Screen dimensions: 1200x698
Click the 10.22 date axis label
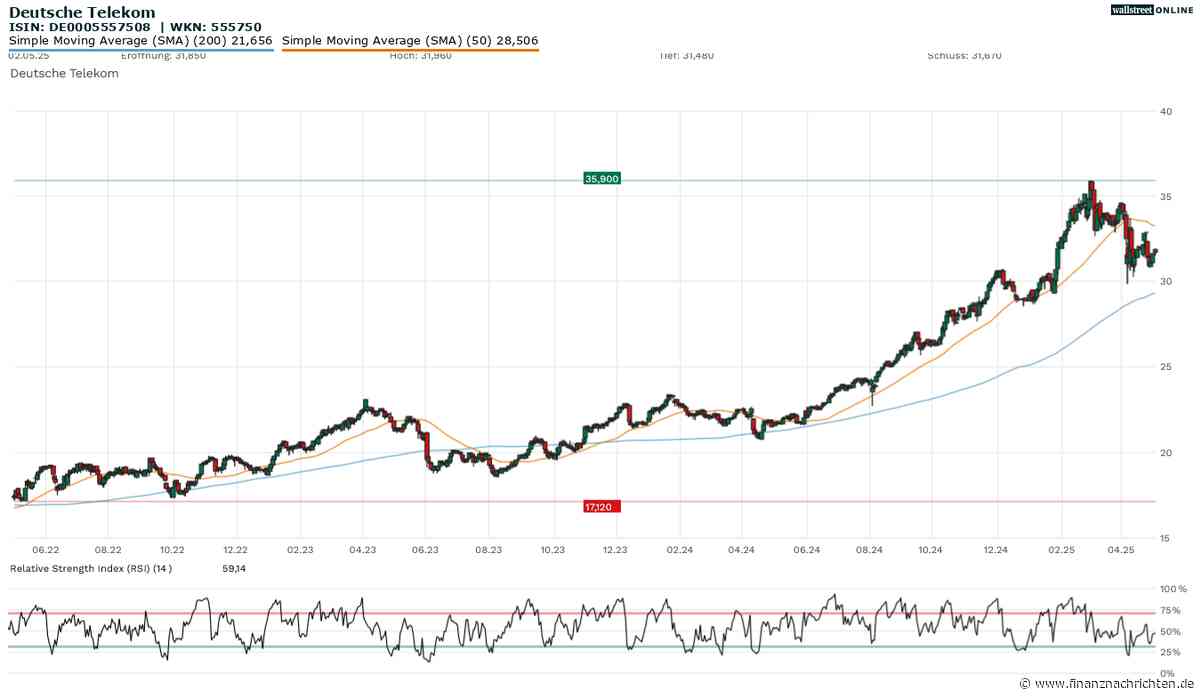[173, 549]
